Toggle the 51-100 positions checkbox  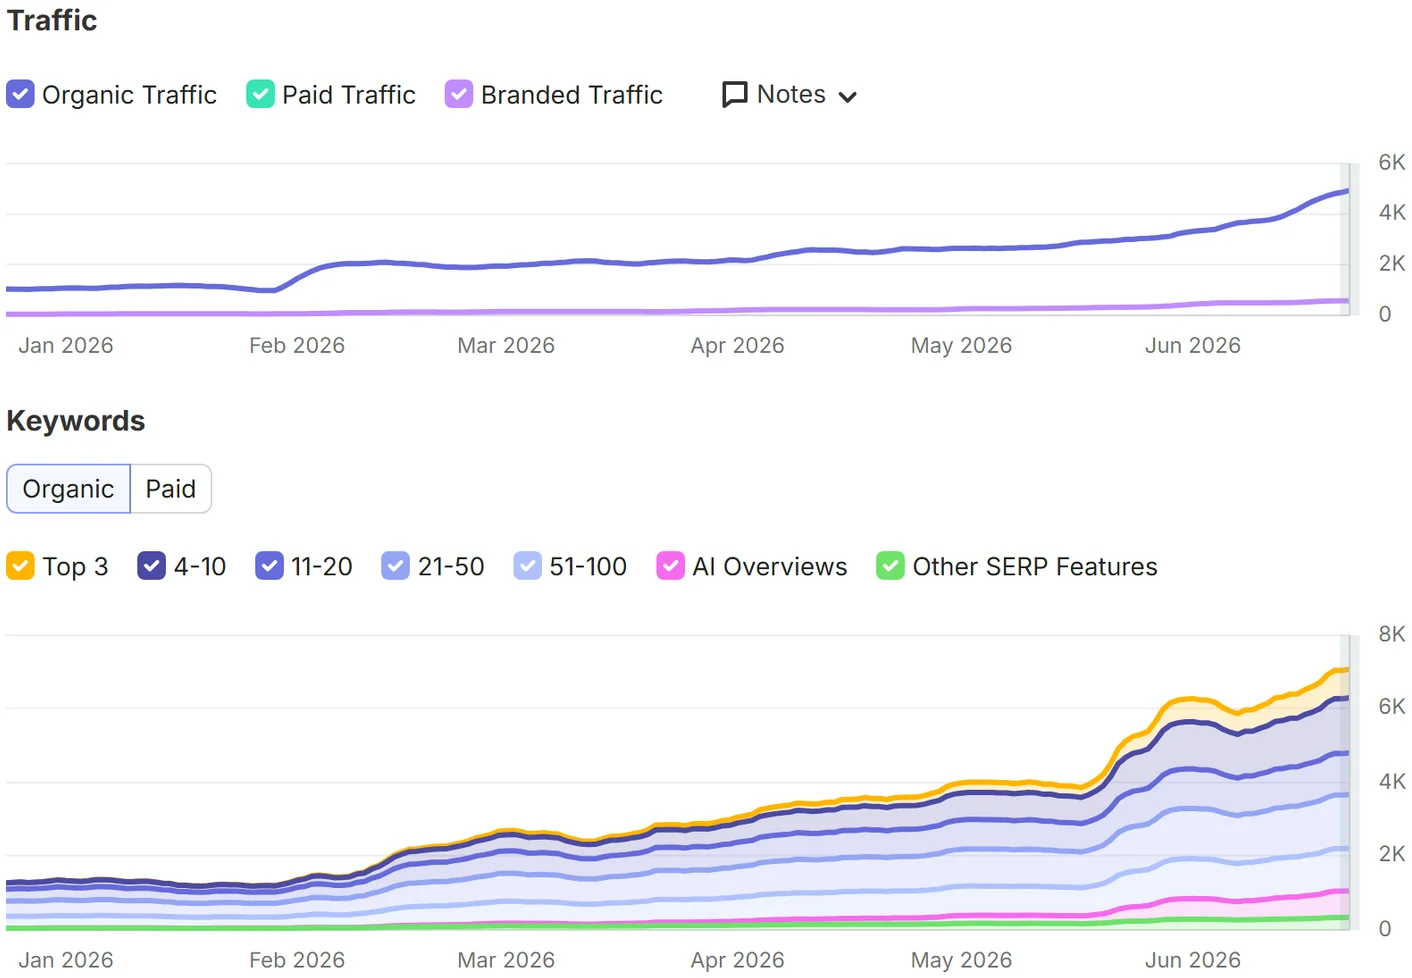(x=527, y=566)
